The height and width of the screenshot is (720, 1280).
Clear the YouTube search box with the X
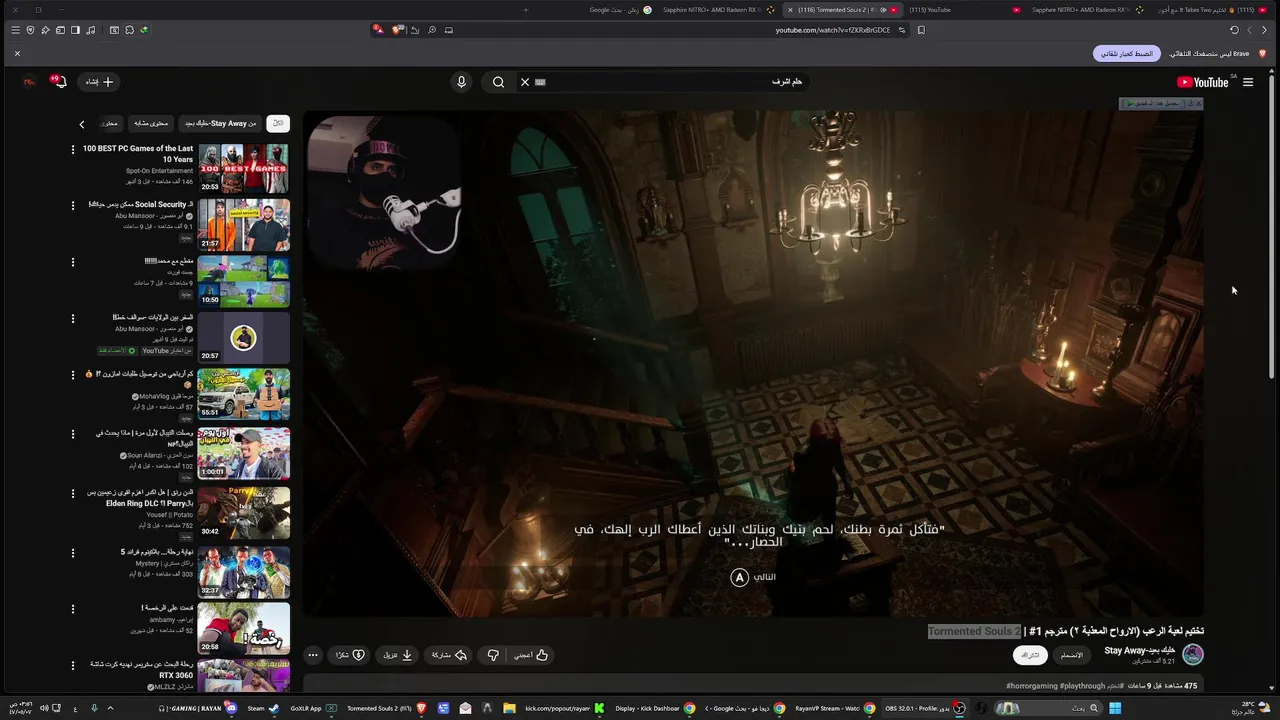(x=525, y=82)
